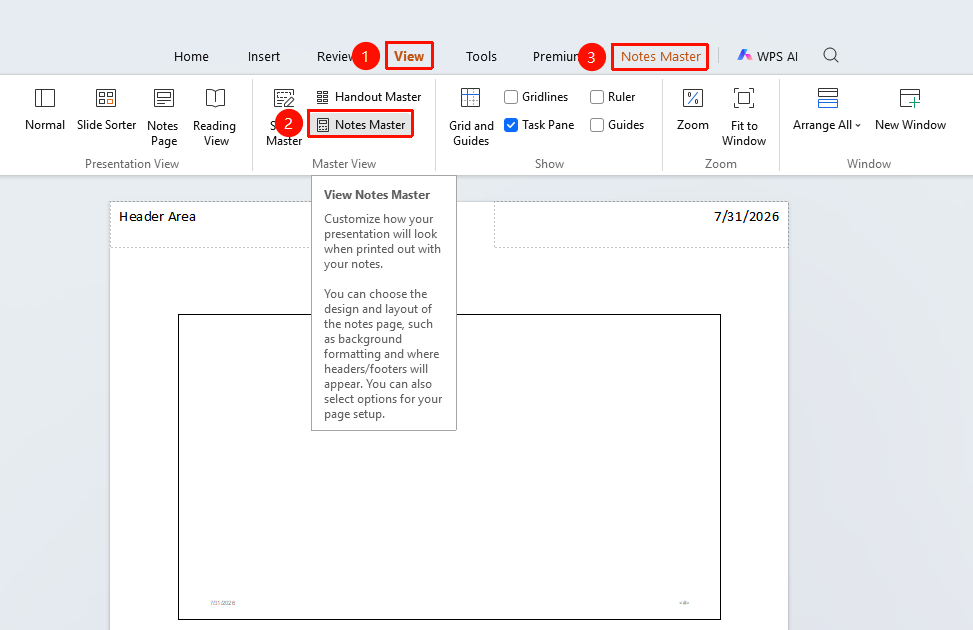
Task: Open the Handout Master view
Action: click(x=369, y=97)
